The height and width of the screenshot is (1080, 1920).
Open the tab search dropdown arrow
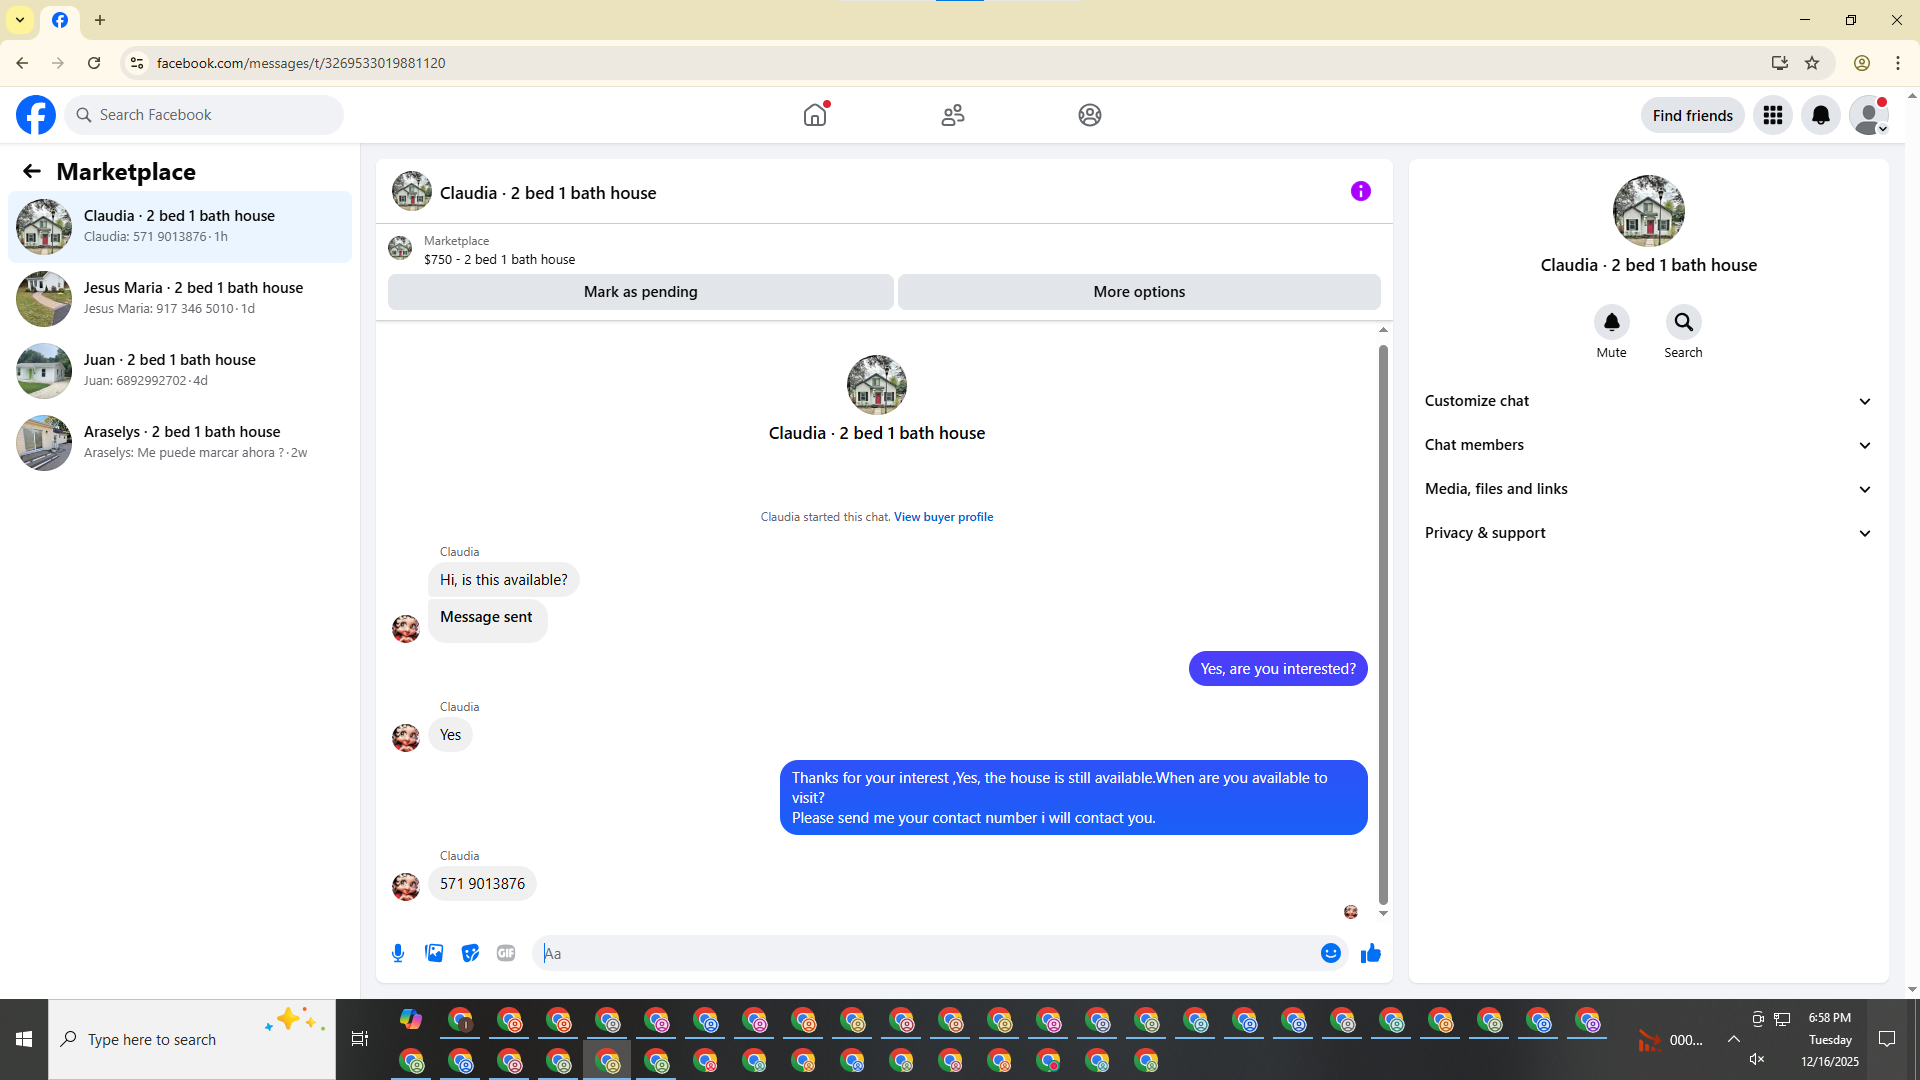(x=20, y=20)
